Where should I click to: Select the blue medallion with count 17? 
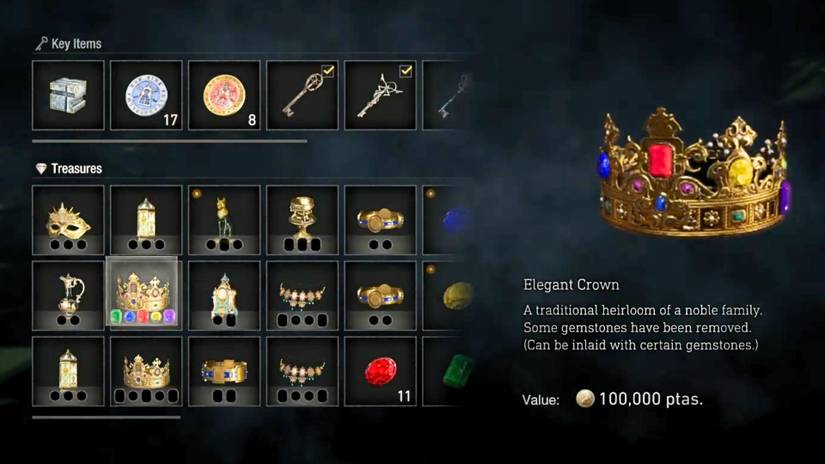coord(146,95)
